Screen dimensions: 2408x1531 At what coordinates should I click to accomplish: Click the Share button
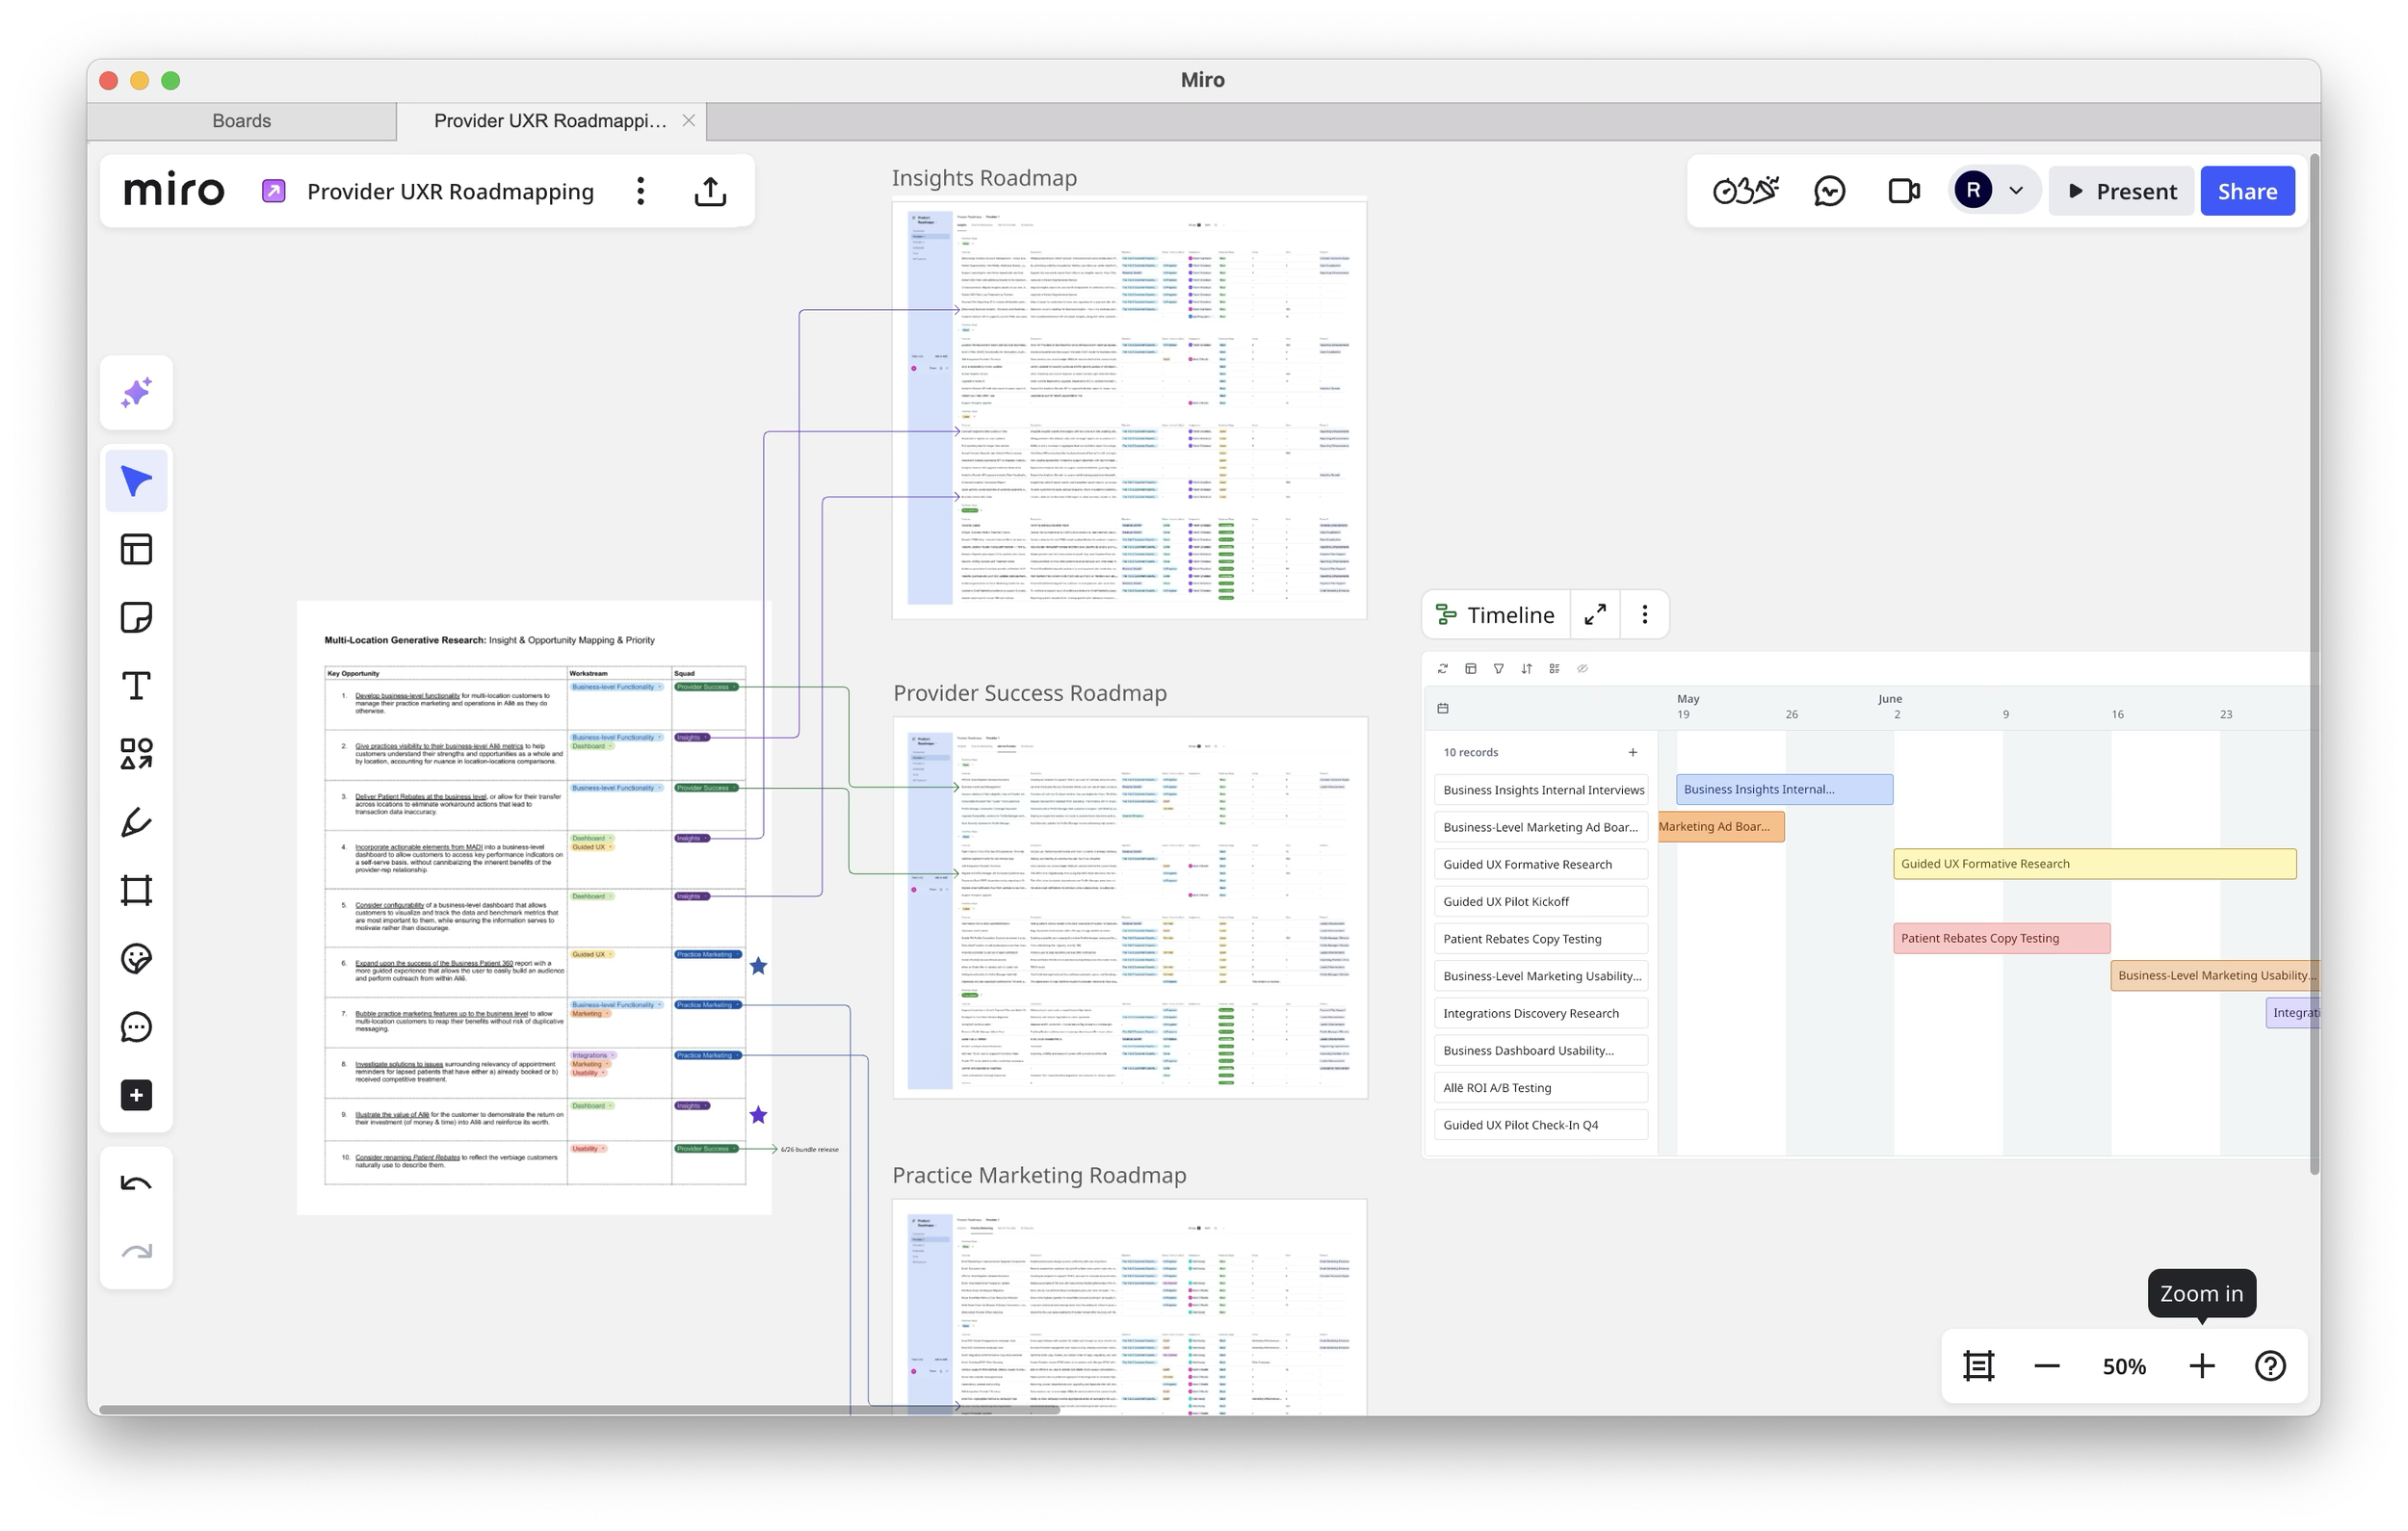click(2246, 191)
